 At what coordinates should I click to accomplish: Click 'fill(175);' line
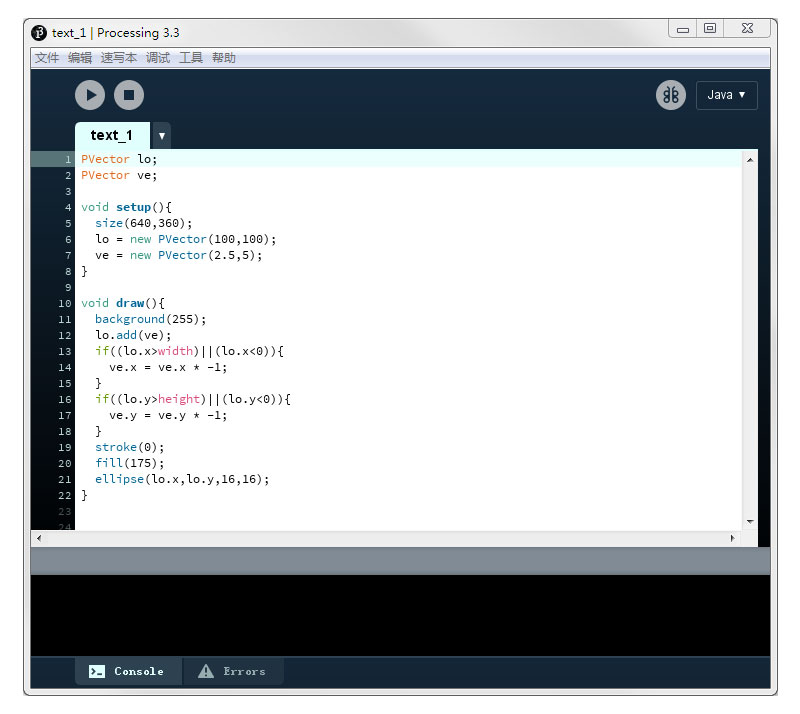pos(130,463)
